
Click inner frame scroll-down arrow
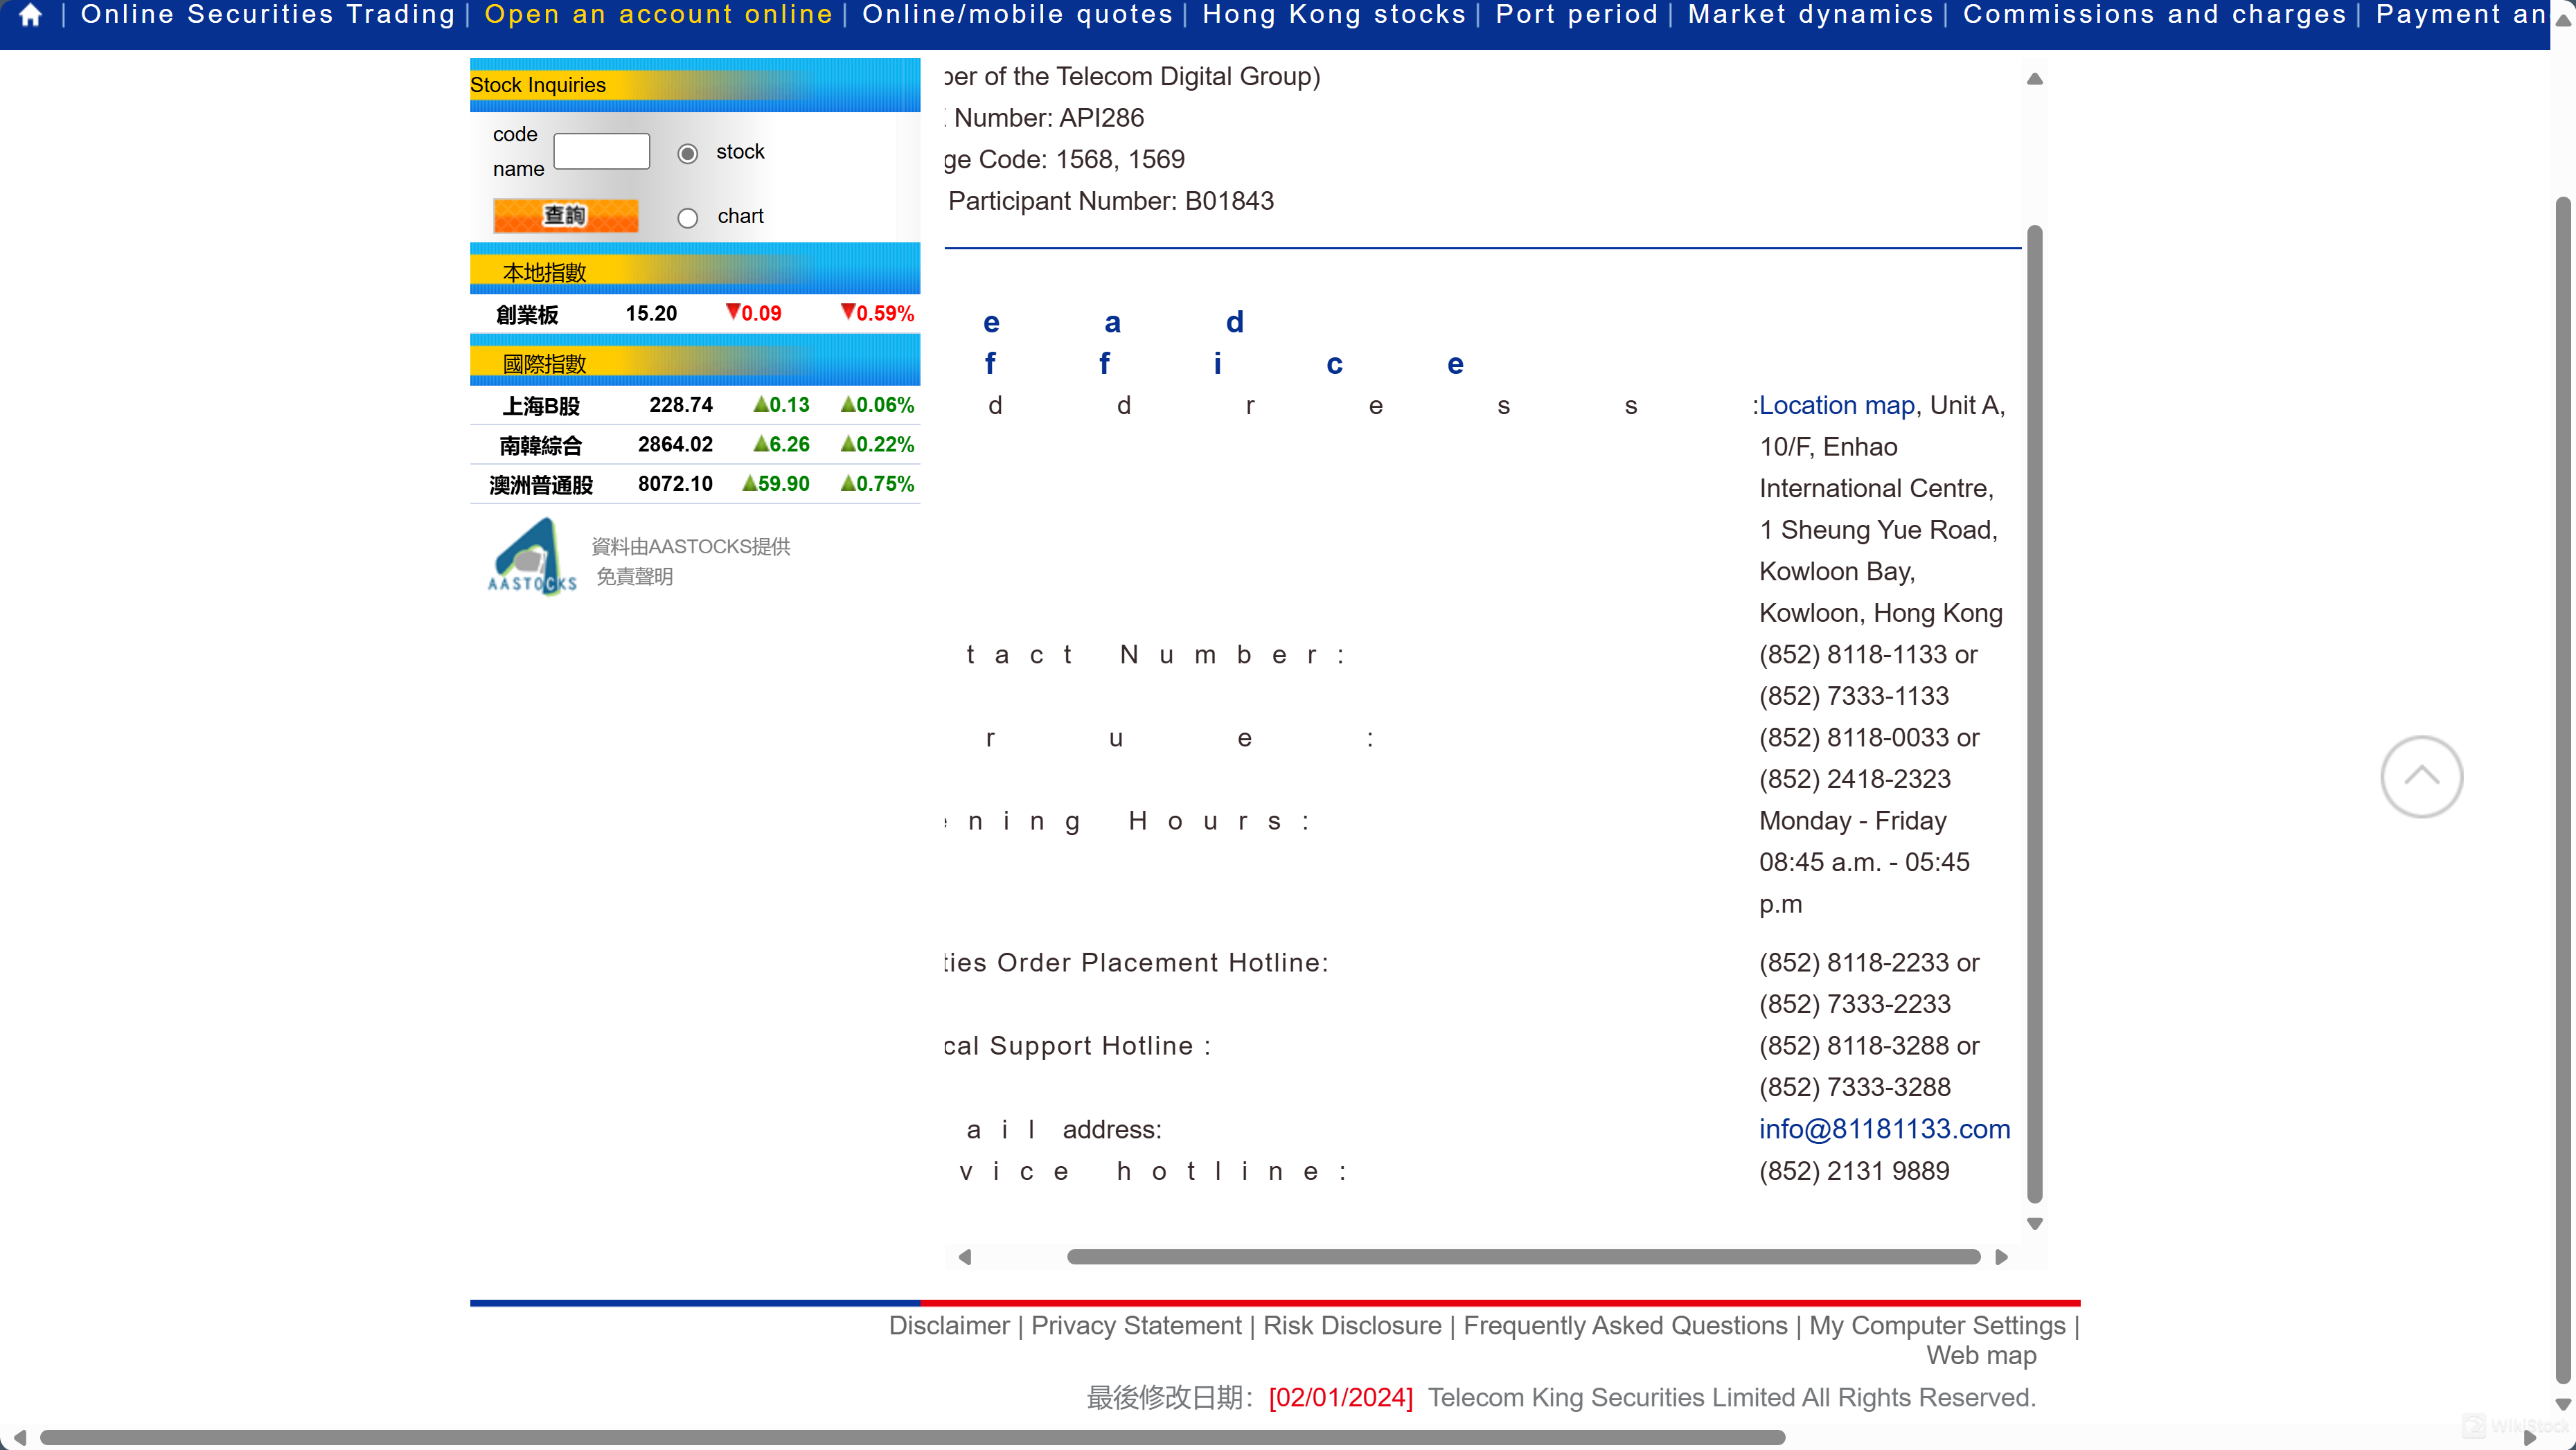point(2034,1223)
